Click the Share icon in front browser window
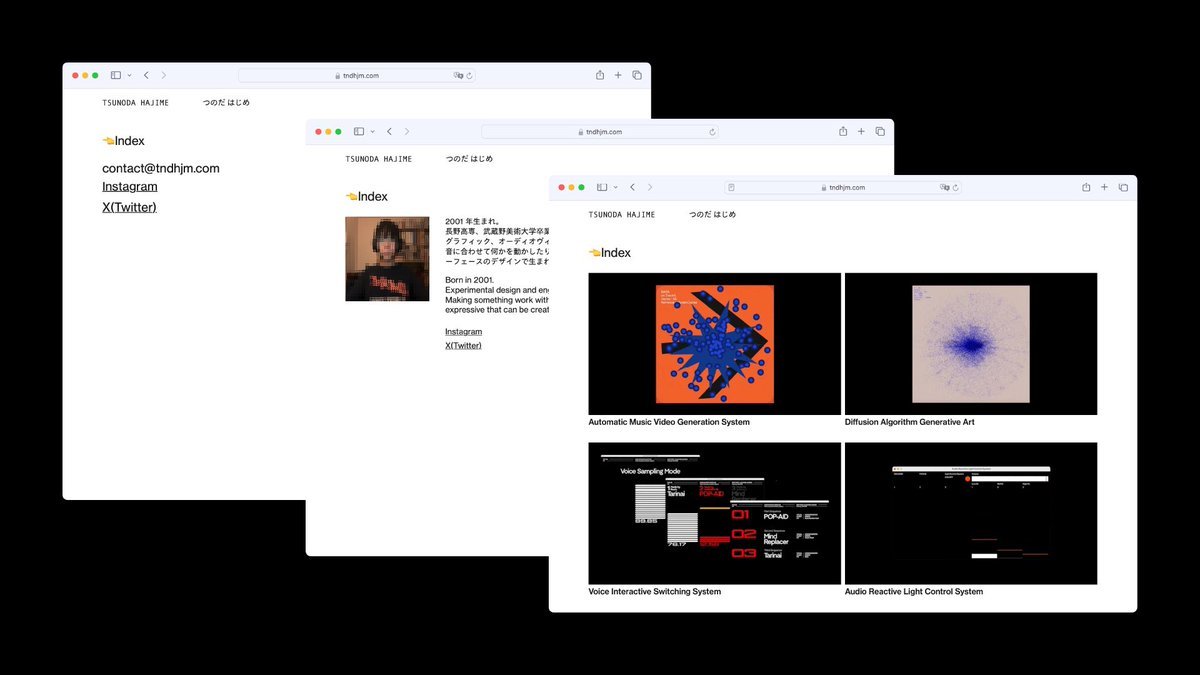This screenshot has width=1200, height=675. pos(1086,187)
